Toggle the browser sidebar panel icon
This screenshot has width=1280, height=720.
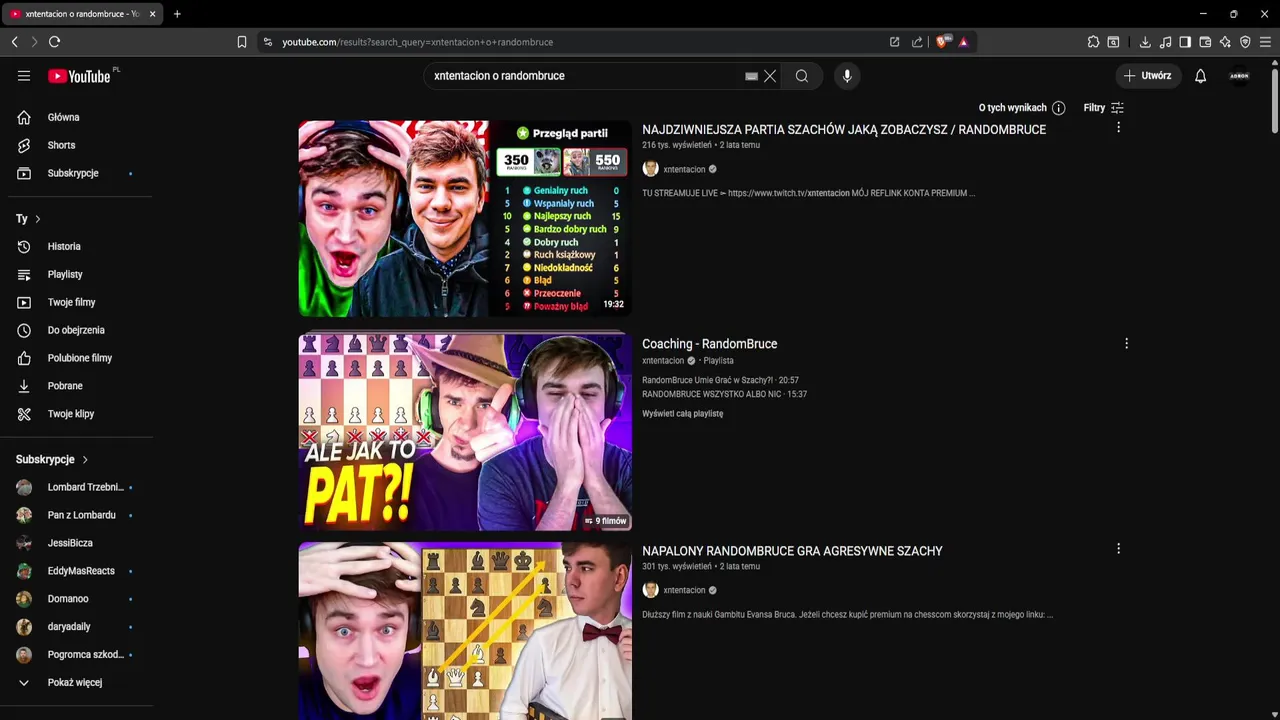tap(1185, 42)
